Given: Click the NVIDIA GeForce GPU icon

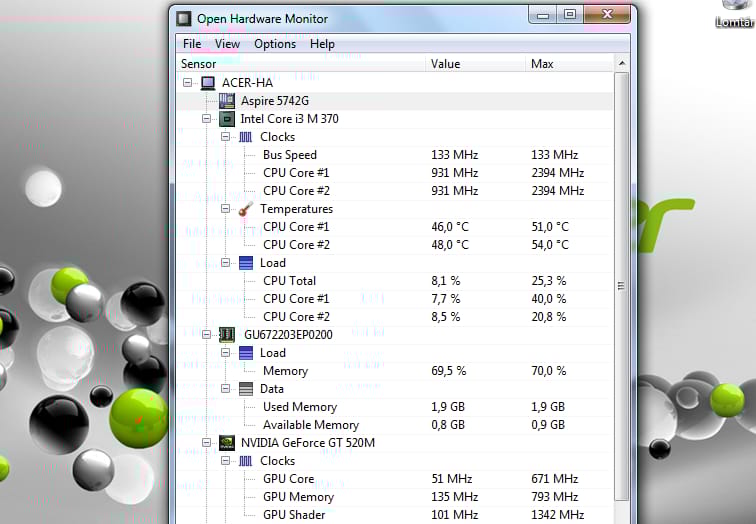Looking at the screenshot, I should click(227, 443).
